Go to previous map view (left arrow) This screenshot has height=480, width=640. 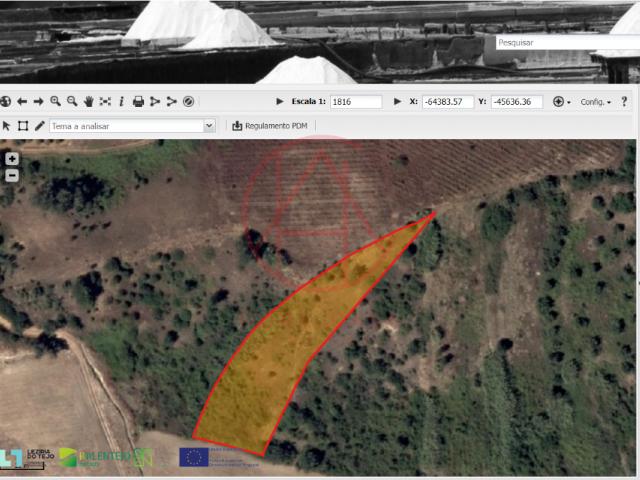pos(22,101)
